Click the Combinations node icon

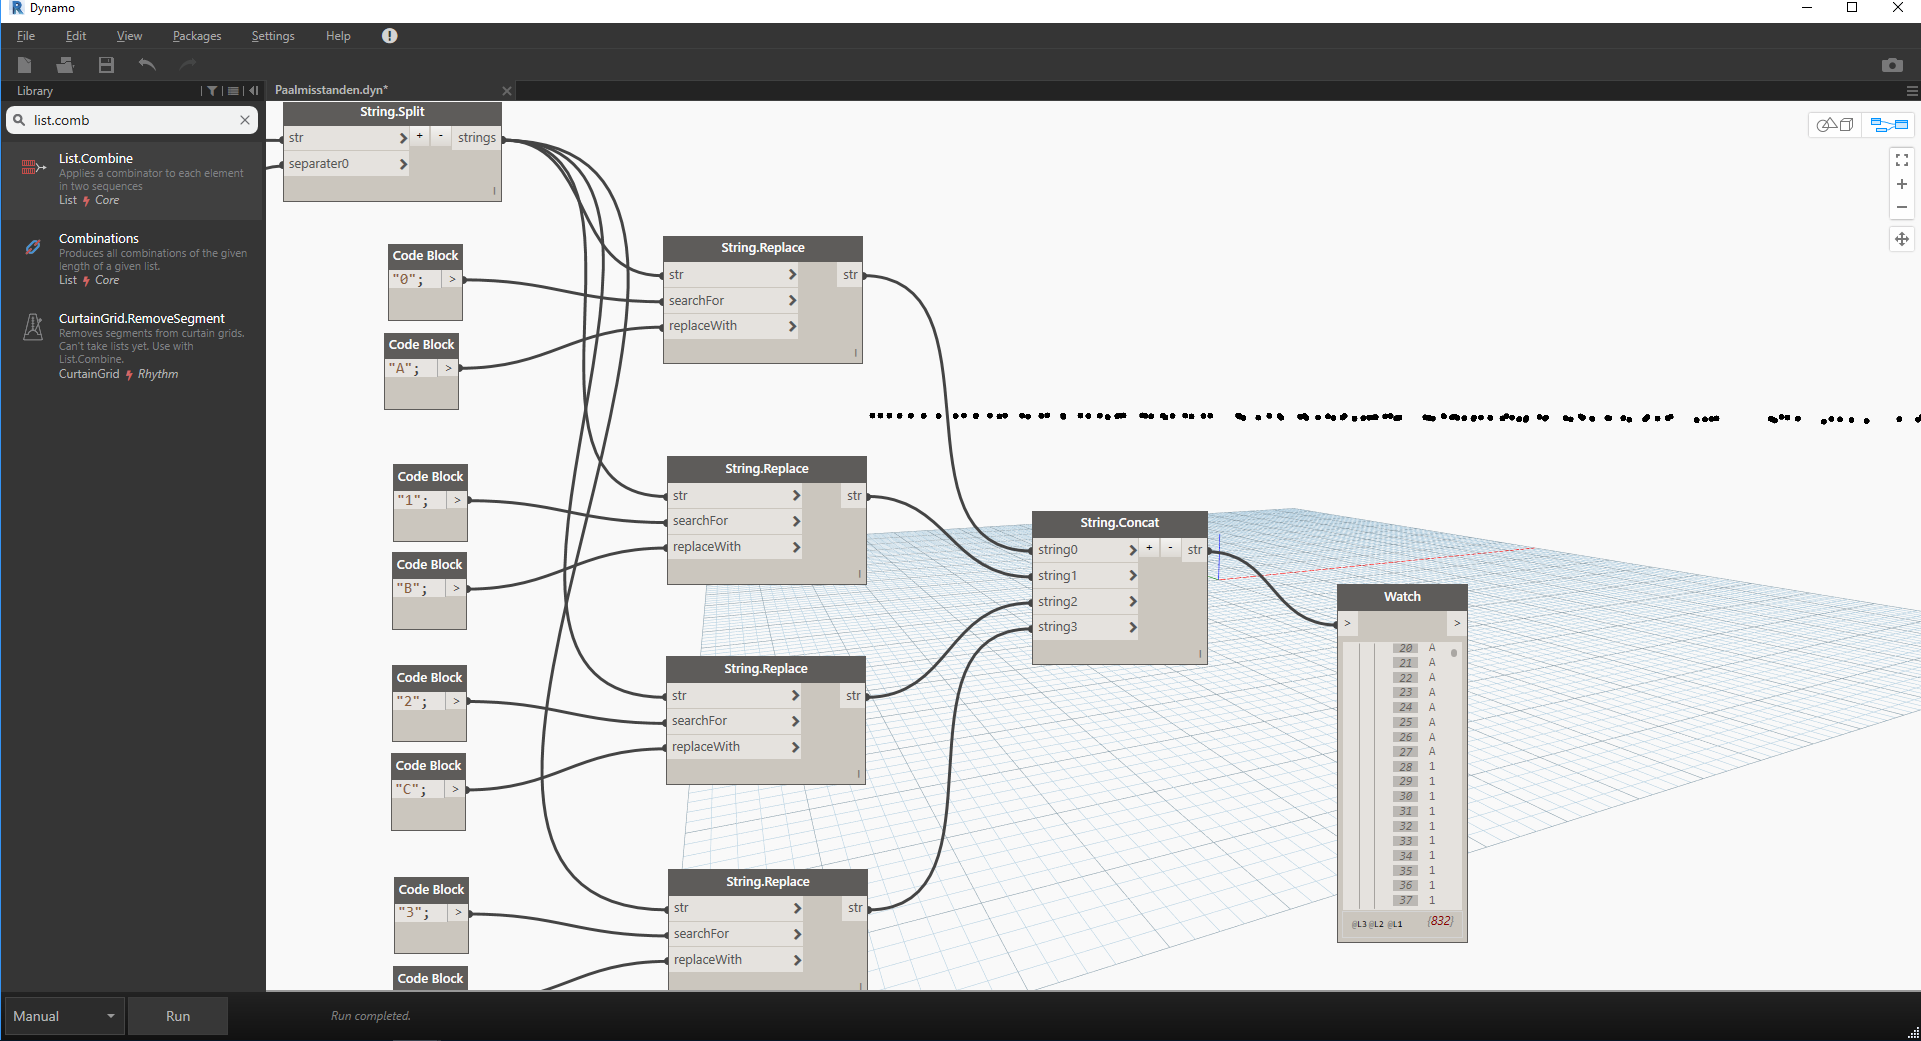(33, 246)
